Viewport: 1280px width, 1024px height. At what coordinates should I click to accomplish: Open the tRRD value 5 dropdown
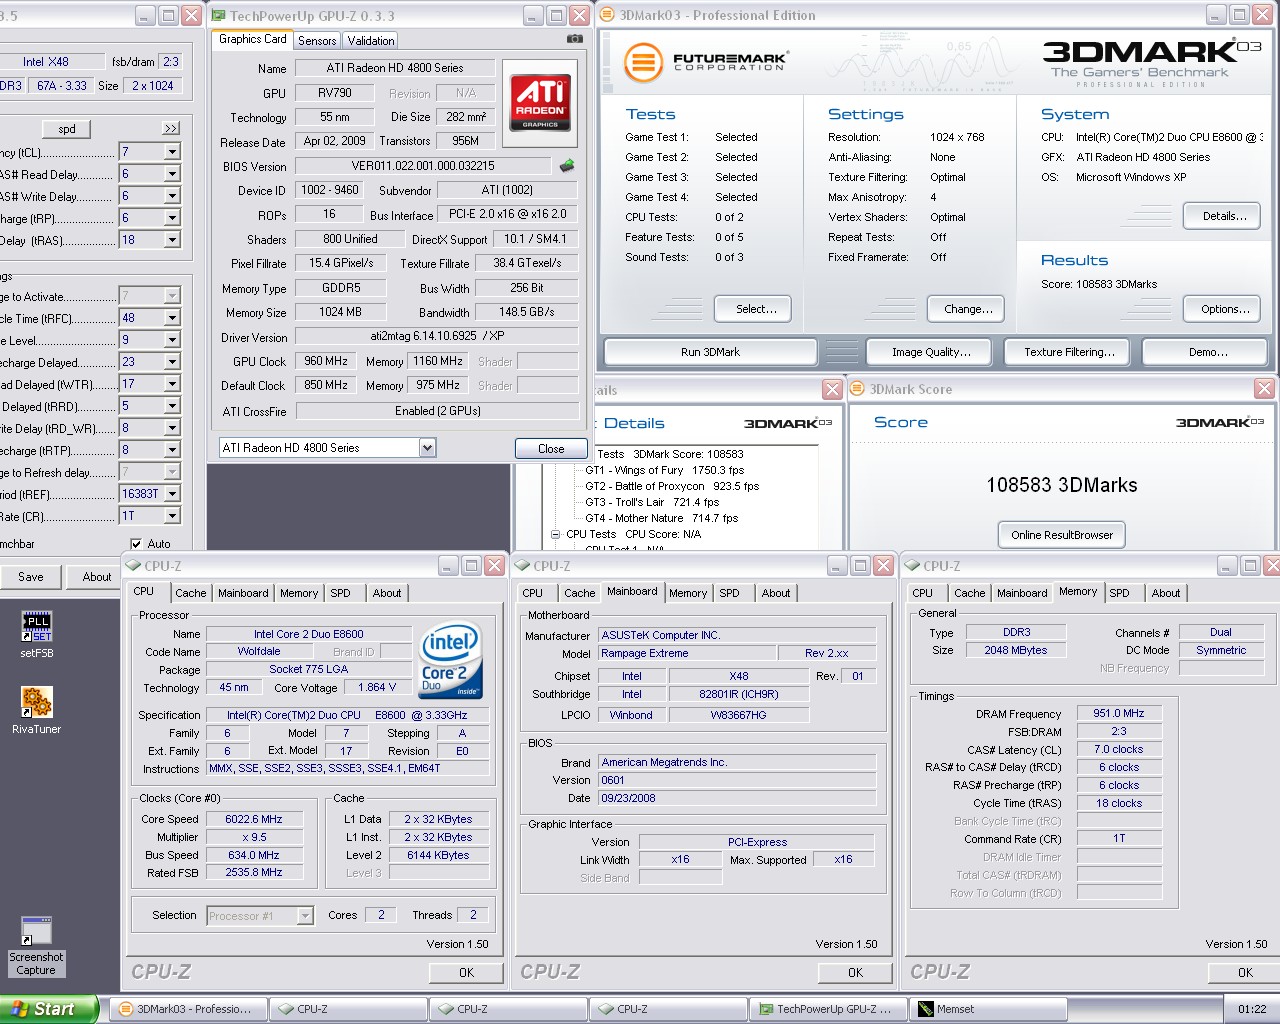point(172,406)
